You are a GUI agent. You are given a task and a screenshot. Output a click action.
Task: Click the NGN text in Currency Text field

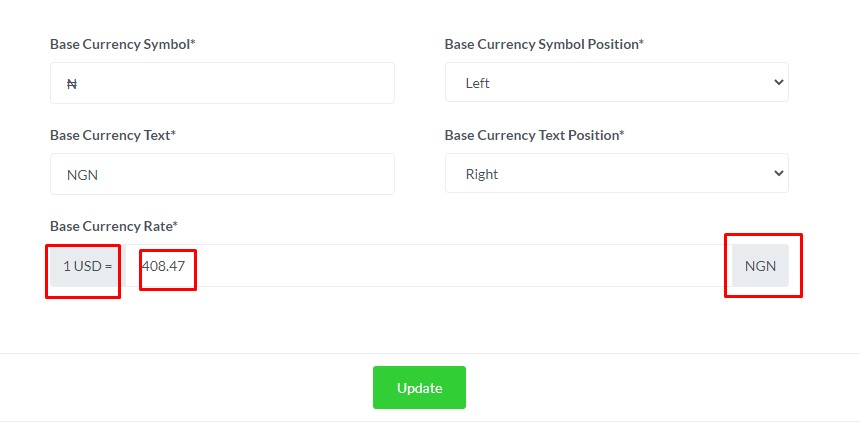pyautogui.click(x=83, y=175)
